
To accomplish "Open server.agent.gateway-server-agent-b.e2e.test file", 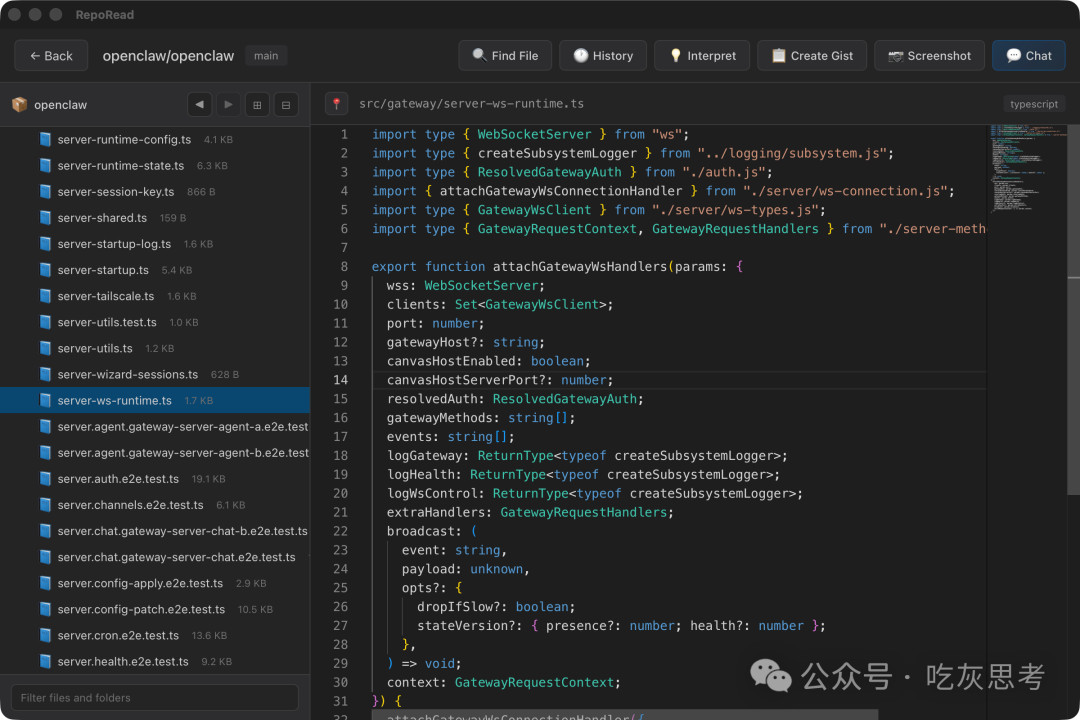I will click(155, 453).
